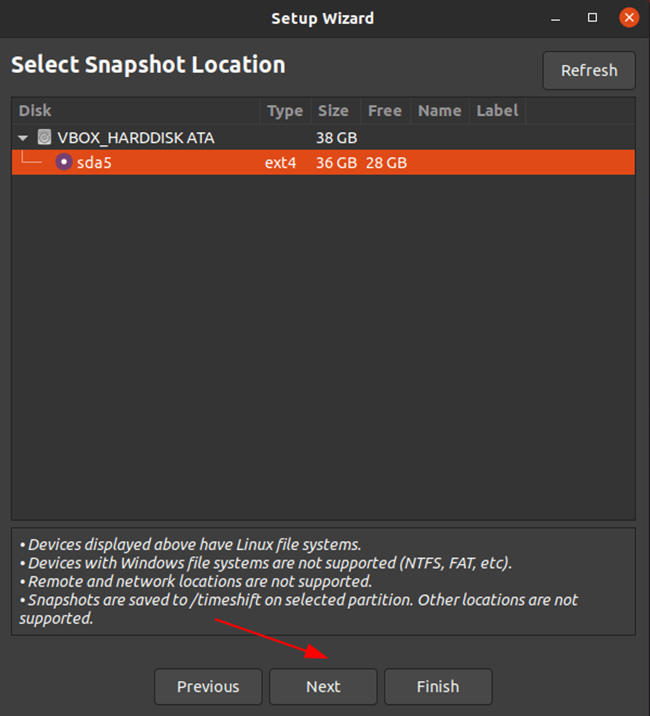Minimize the Setup Wizard window

pos(555,18)
